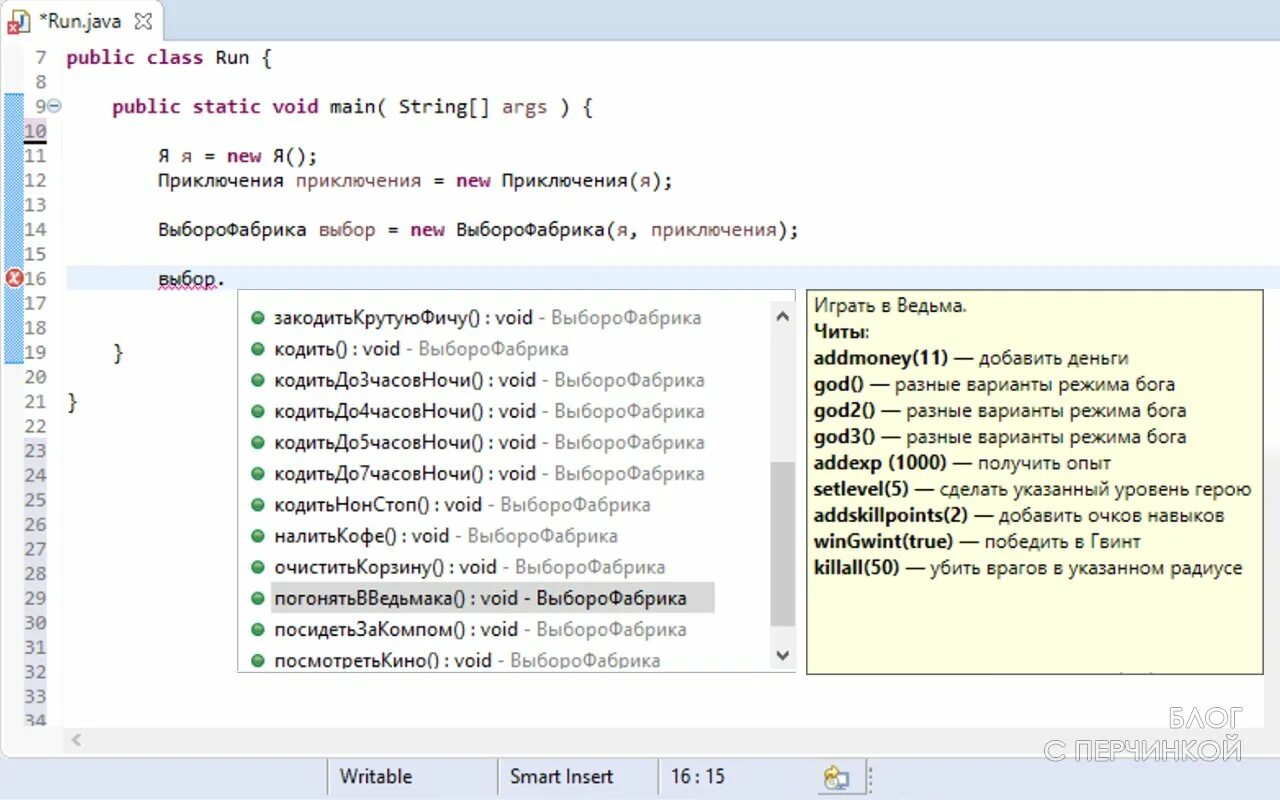Click addmoney(11) in the documentation popup

[881, 358]
